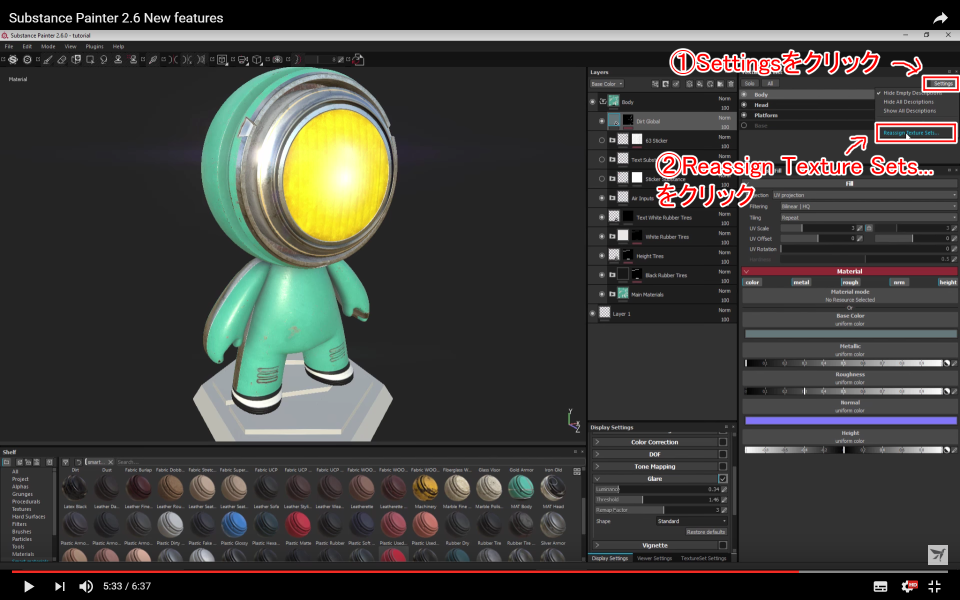Switch to the TextureSet Settings tab
Screen dimensions: 960x600
(703, 558)
